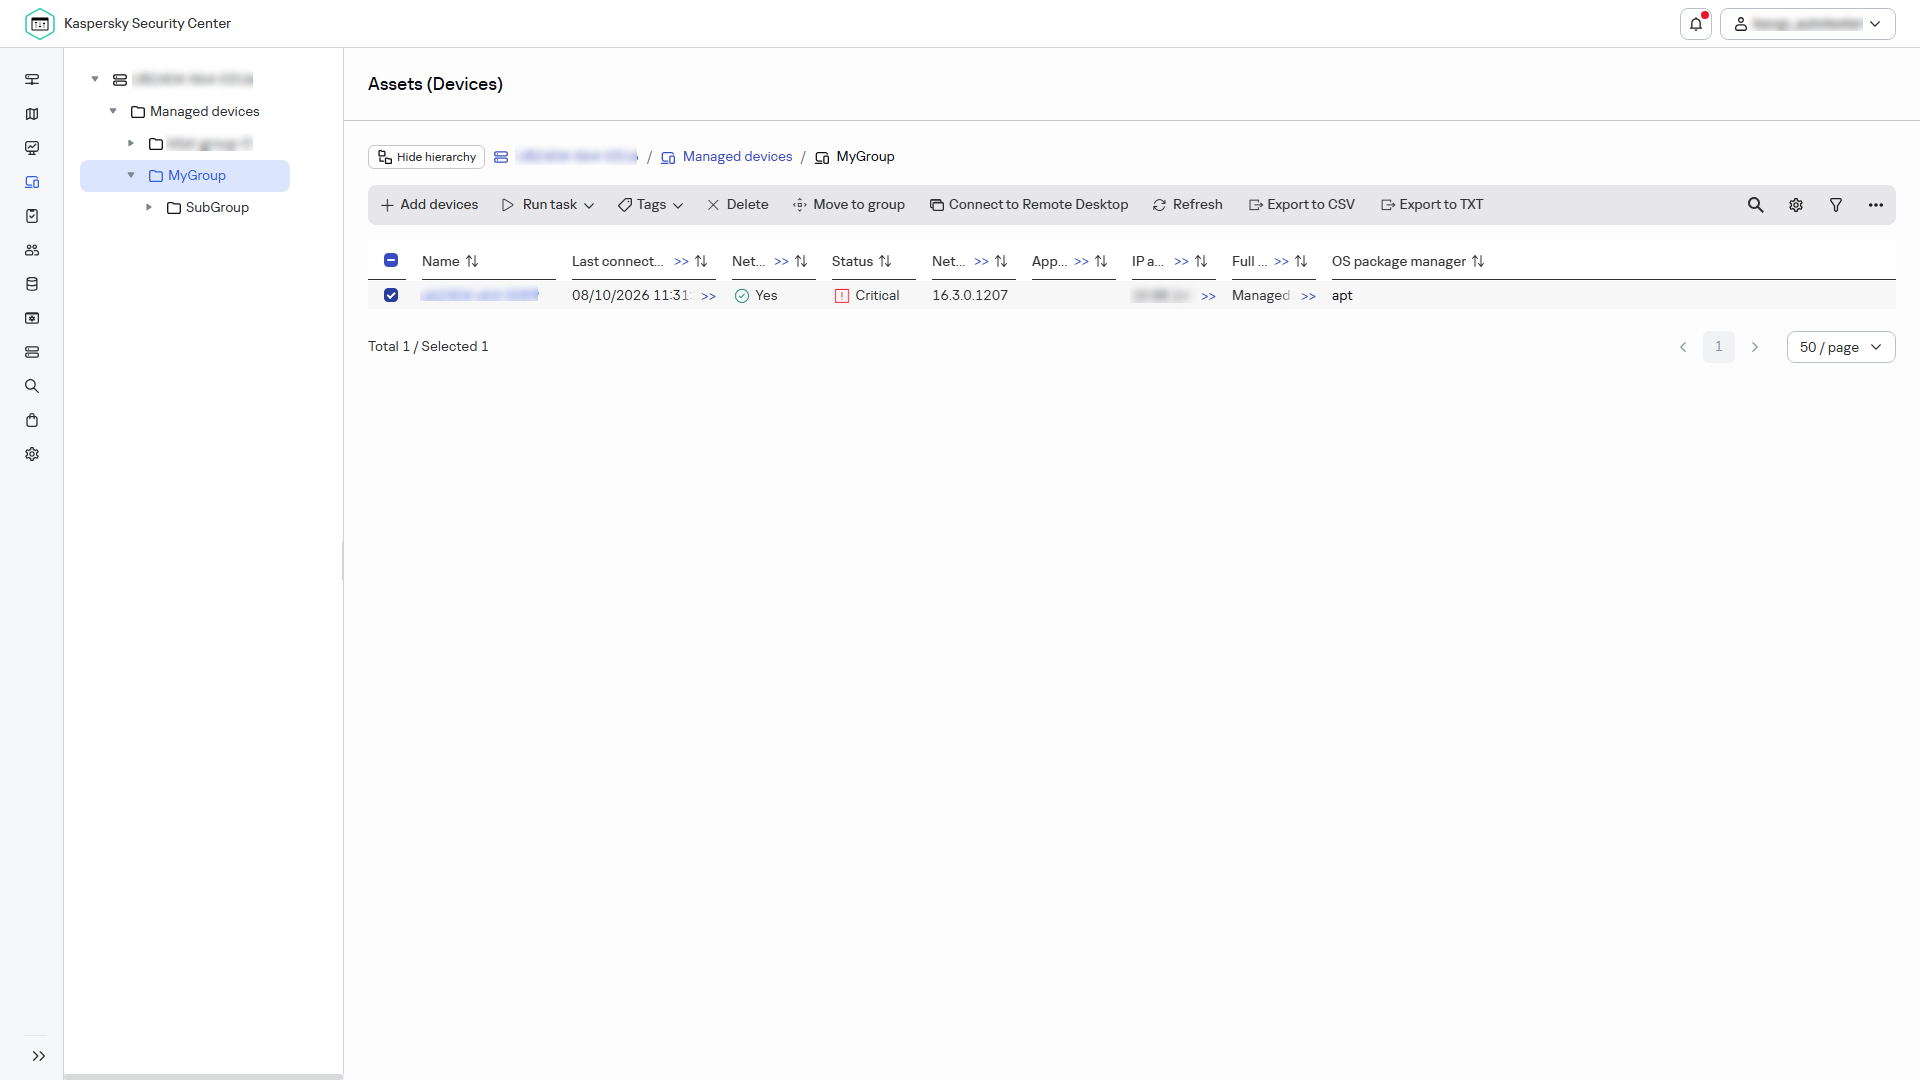Open the notifications bell icon
The height and width of the screenshot is (1080, 1920).
(x=1696, y=24)
